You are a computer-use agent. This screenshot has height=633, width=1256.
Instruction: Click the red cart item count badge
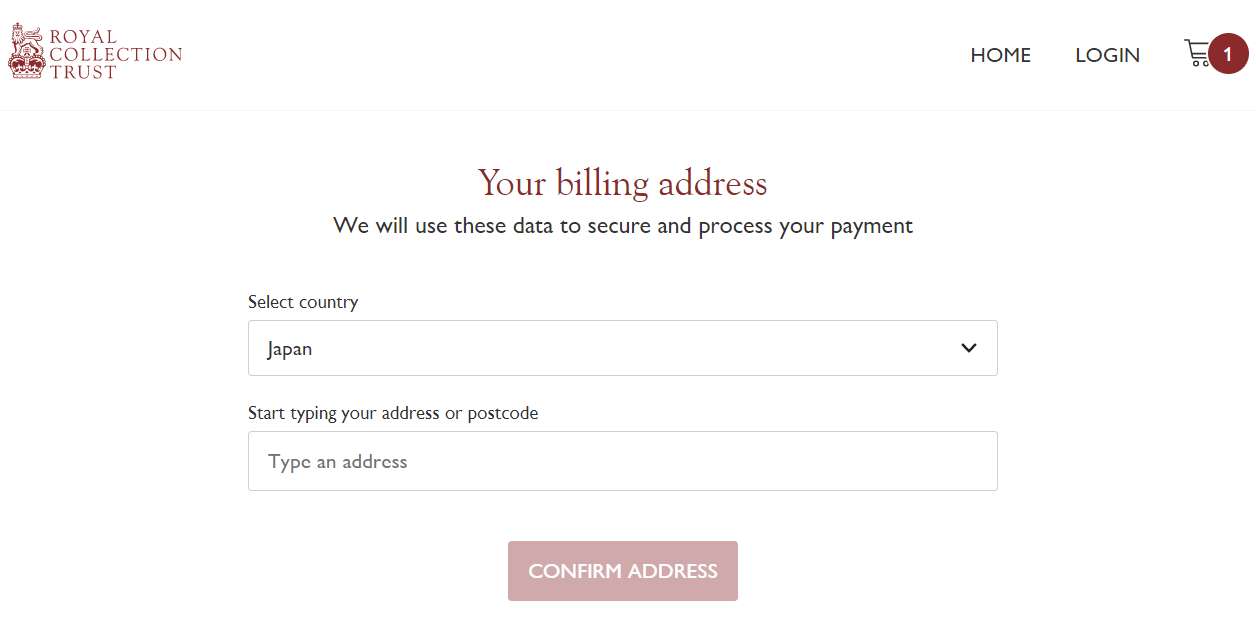tap(1228, 54)
